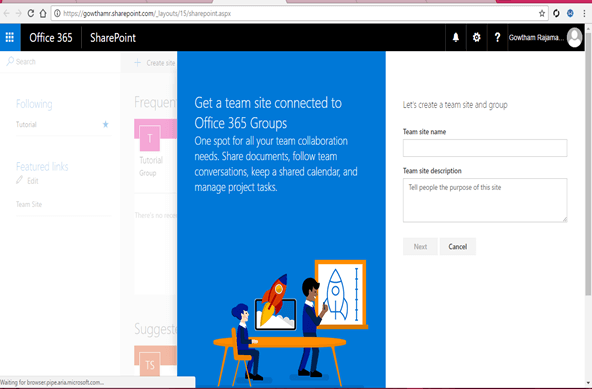Open Gowtham Rajama account name menu
This screenshot has height=389, width=592.
coord(536,37)
